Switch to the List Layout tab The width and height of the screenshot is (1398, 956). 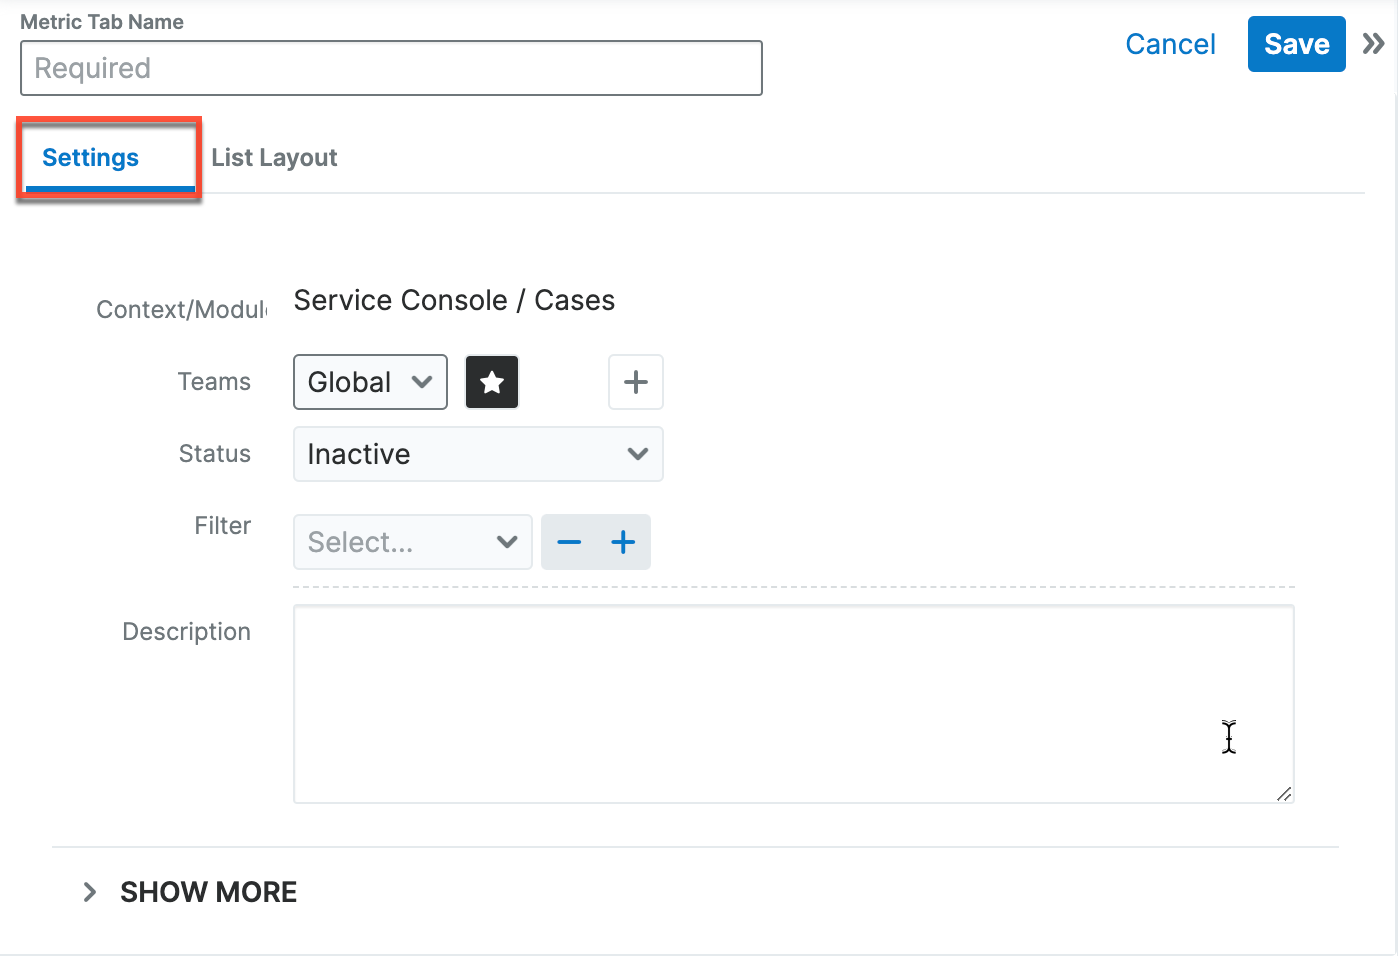tap(274, 157)
